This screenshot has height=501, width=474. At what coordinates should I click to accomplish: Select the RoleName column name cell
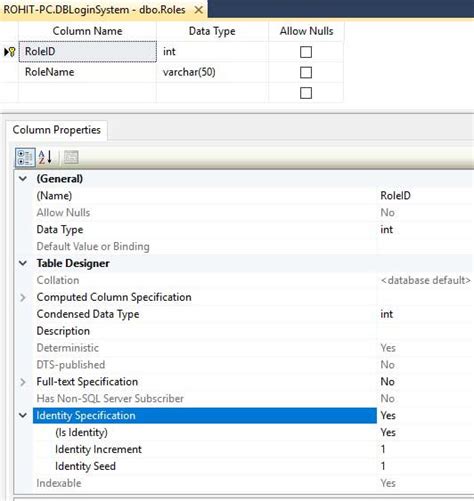click(x=87, y=72)
